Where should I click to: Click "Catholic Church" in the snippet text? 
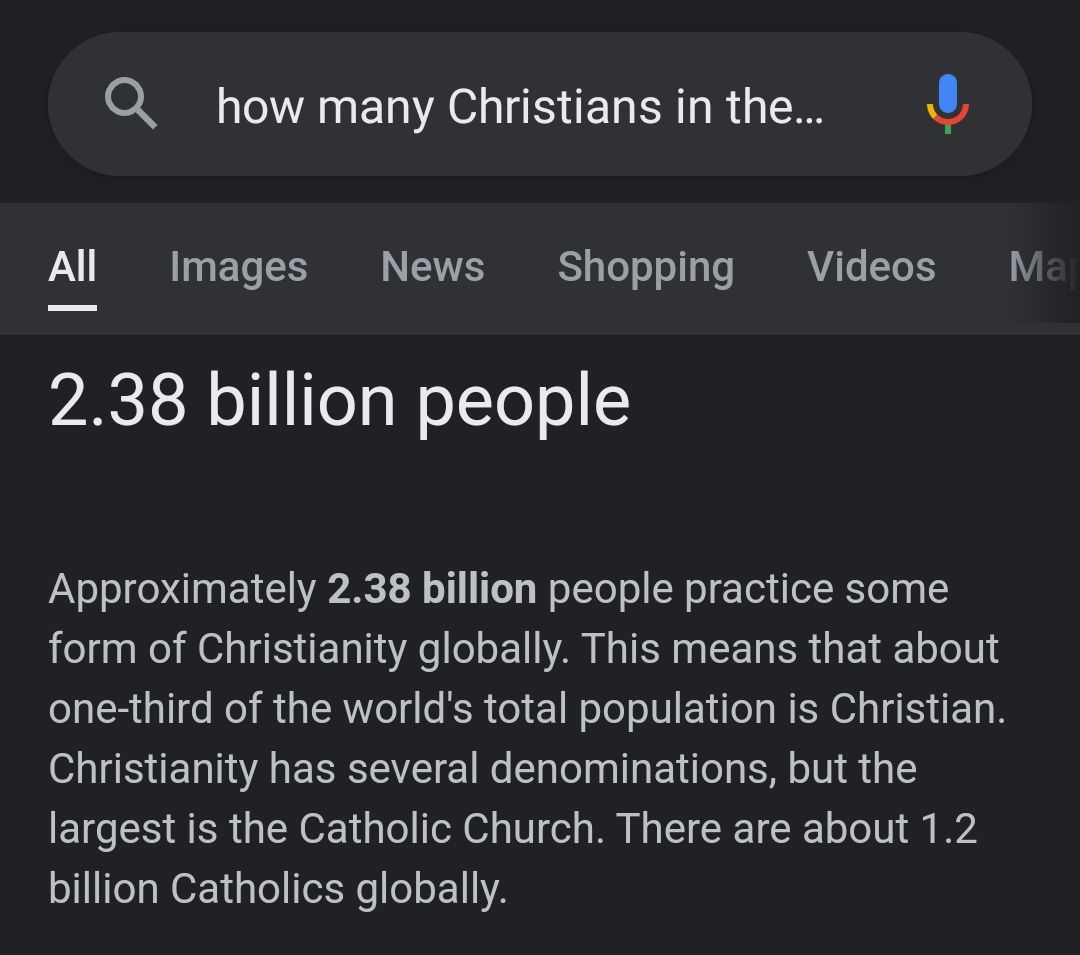point(450,829)
